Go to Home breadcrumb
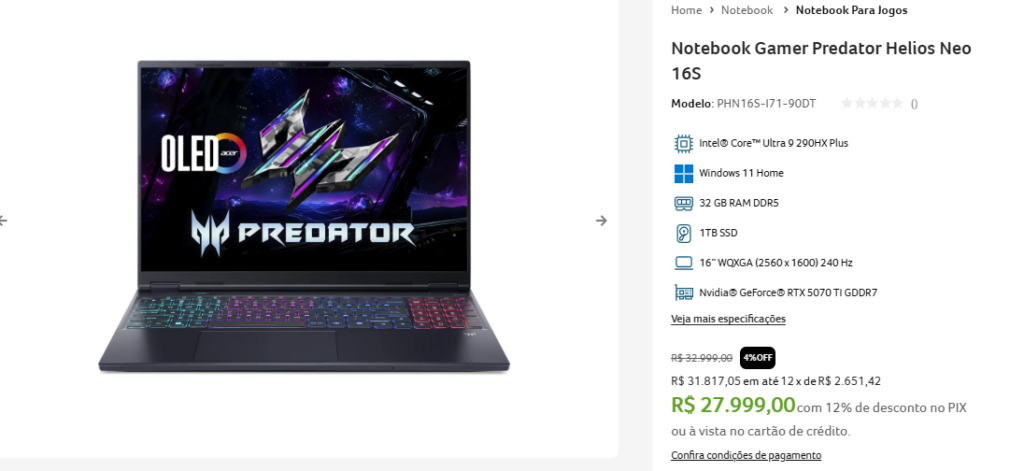Screen dimensions: 1024x471 tap(686, 10)
